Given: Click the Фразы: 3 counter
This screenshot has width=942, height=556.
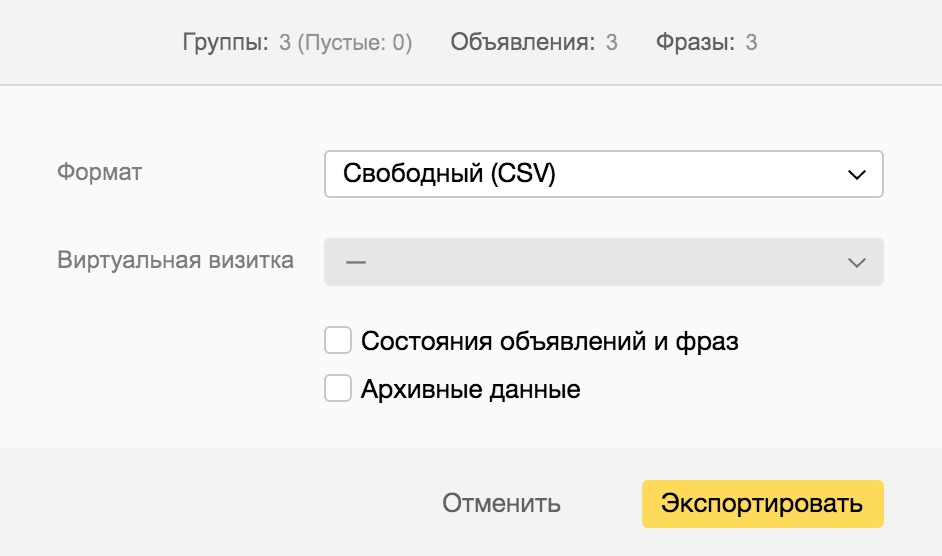Looking at the screenshot, I should (706, 42).
